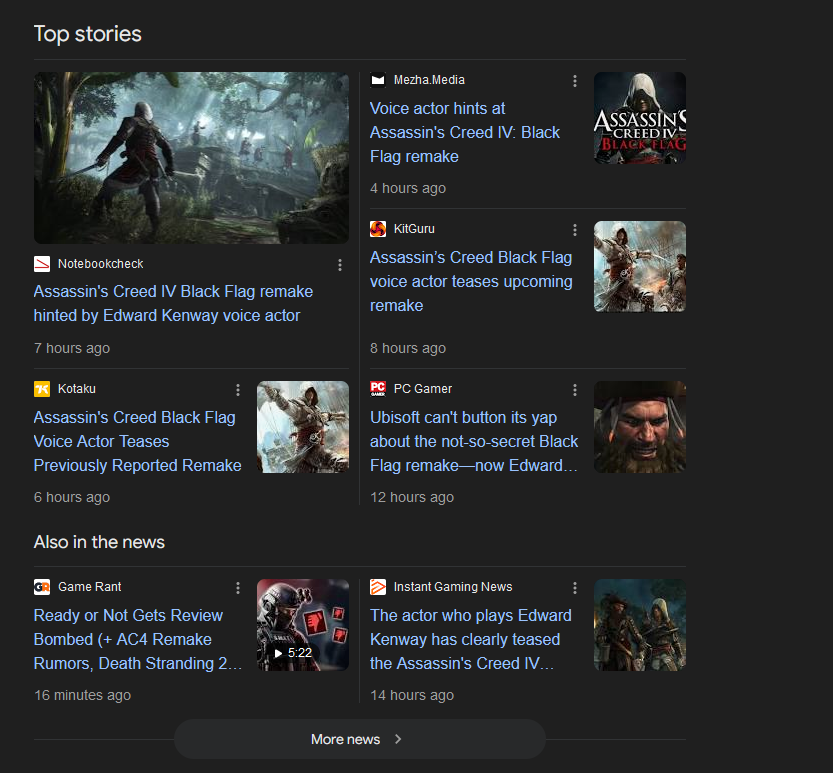Click the Notebookcheck site favicon

[x=42, y=264]
